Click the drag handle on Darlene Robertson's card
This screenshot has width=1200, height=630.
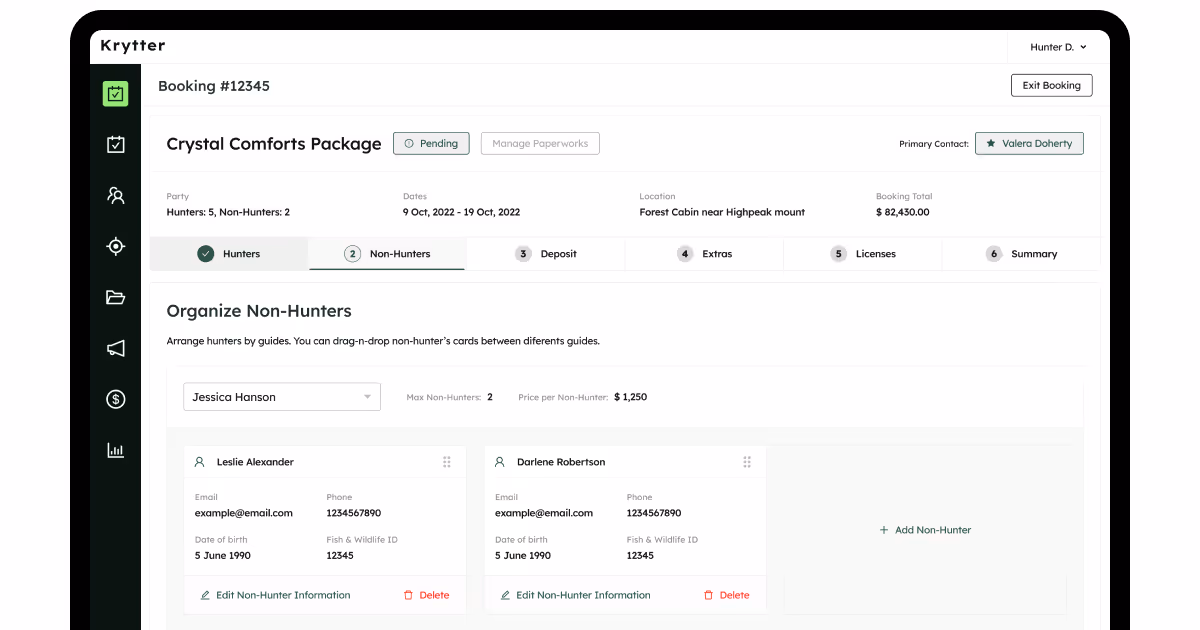pos(747,461)
